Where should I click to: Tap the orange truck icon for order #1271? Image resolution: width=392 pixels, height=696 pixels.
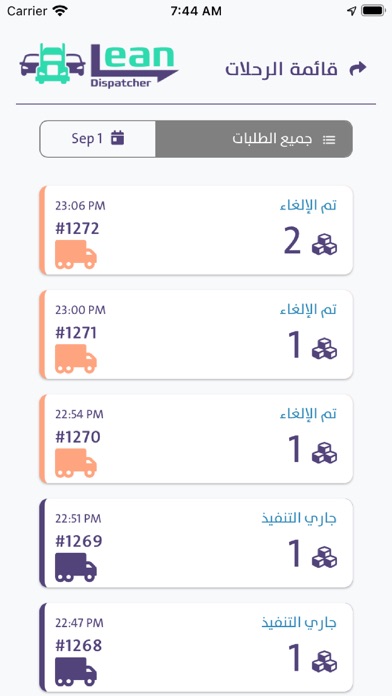76,359
